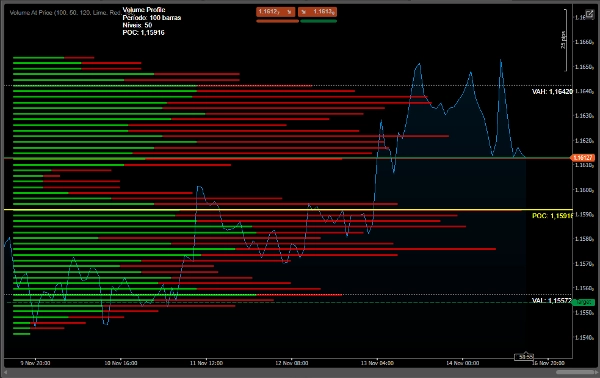Click the sell button showing 1.1612
The width and height of the screenshot is (600, 378).
(x=276, y=12)
